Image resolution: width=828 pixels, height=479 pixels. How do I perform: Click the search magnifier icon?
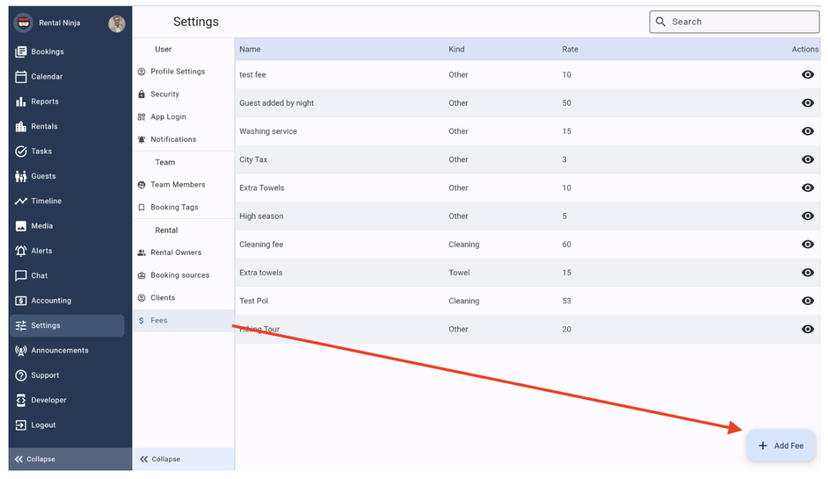[x=660, y=22]
